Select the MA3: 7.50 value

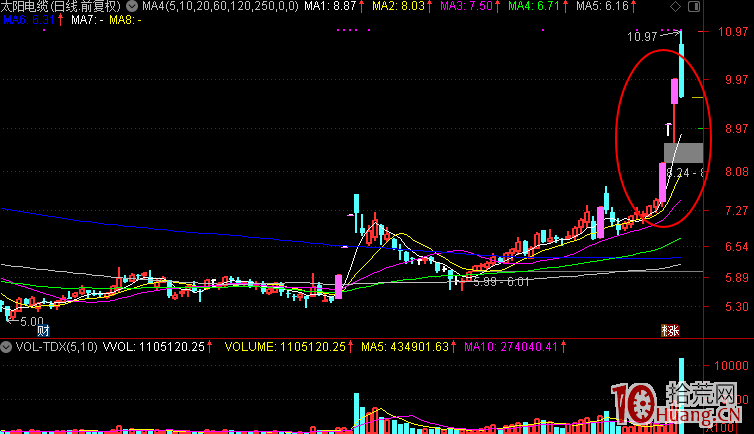click(466, 6)
